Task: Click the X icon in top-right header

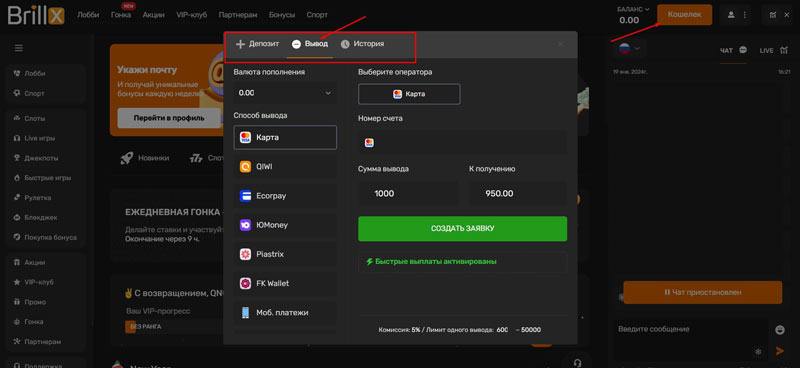Action: 786,15
